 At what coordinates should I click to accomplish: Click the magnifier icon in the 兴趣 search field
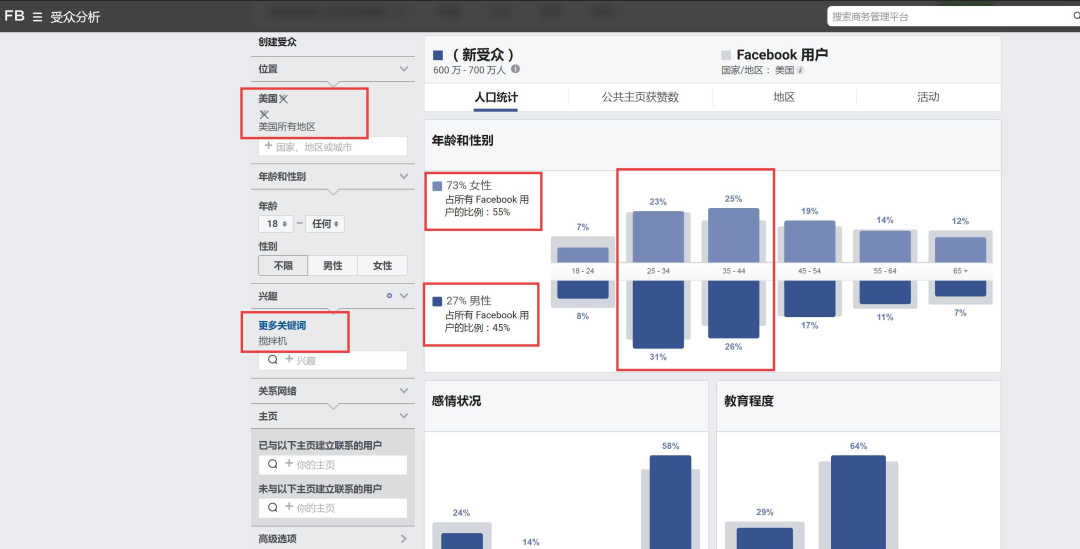[273, 360]
